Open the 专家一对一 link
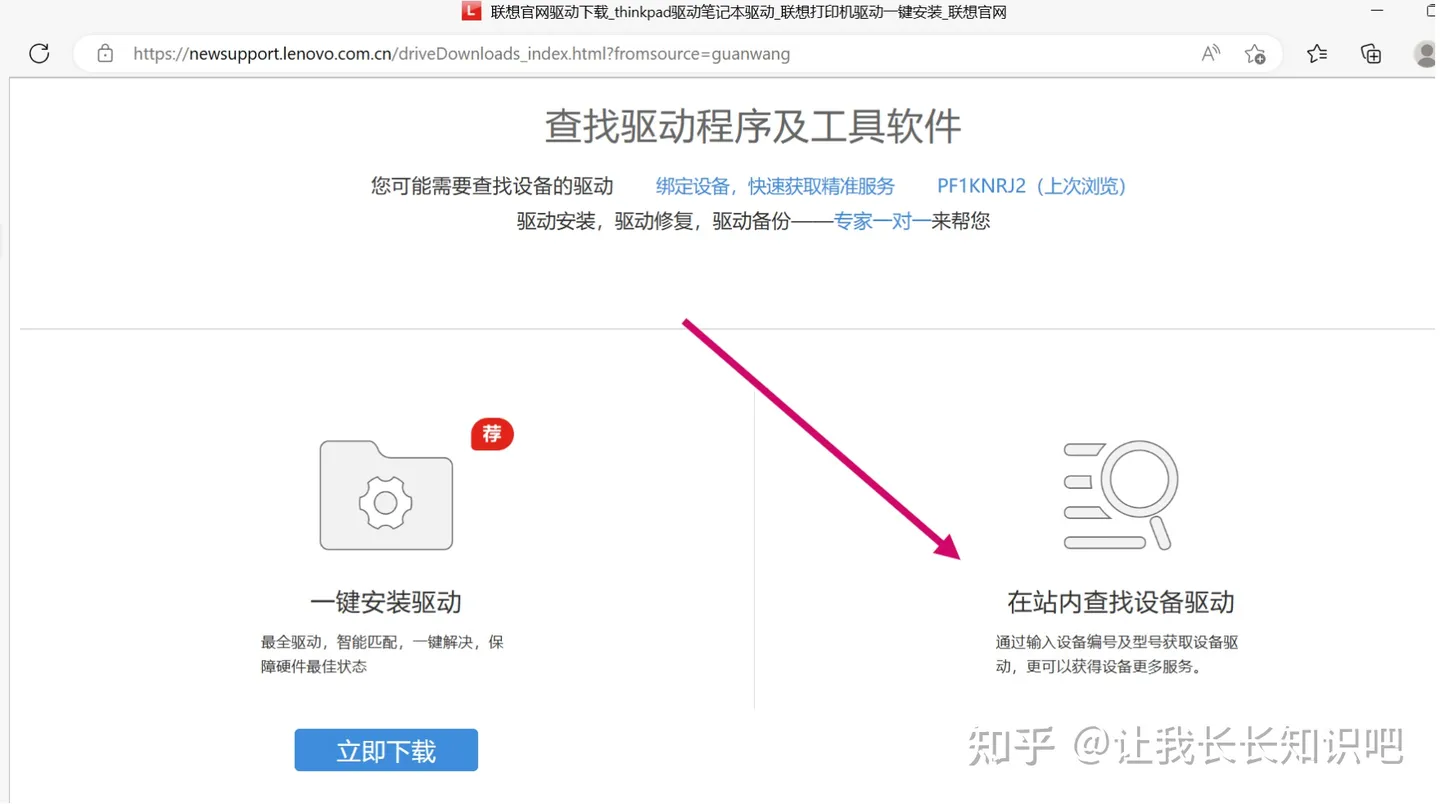This screenshot has width=1440, height=804. click(x=882, y=221)
